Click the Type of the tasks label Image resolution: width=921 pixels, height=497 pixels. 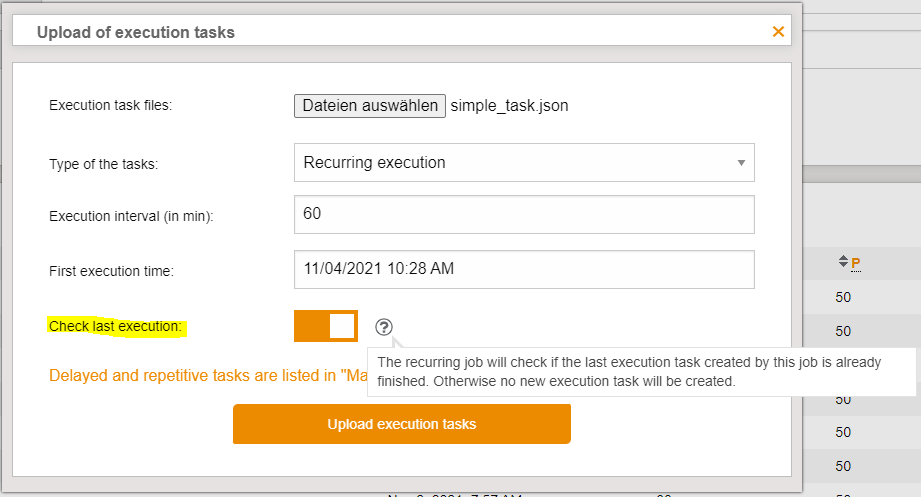(x=103, y=163)
